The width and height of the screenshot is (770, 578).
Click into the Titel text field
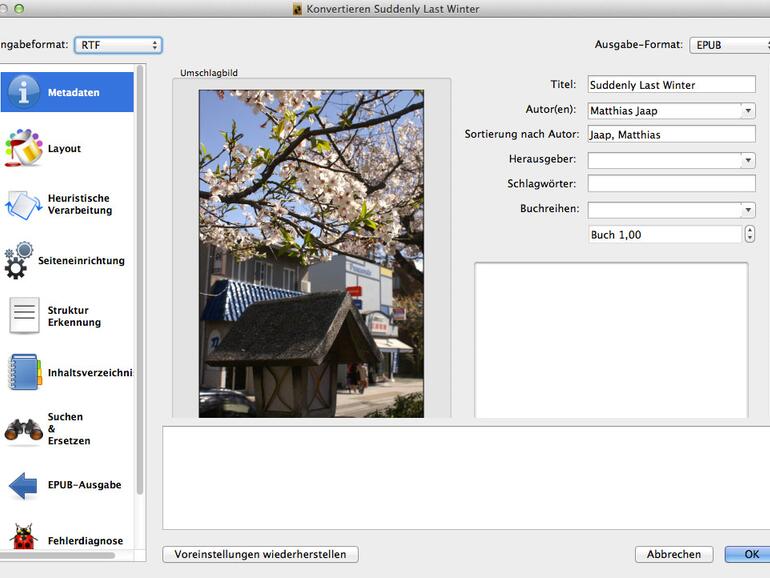point(670,85)
